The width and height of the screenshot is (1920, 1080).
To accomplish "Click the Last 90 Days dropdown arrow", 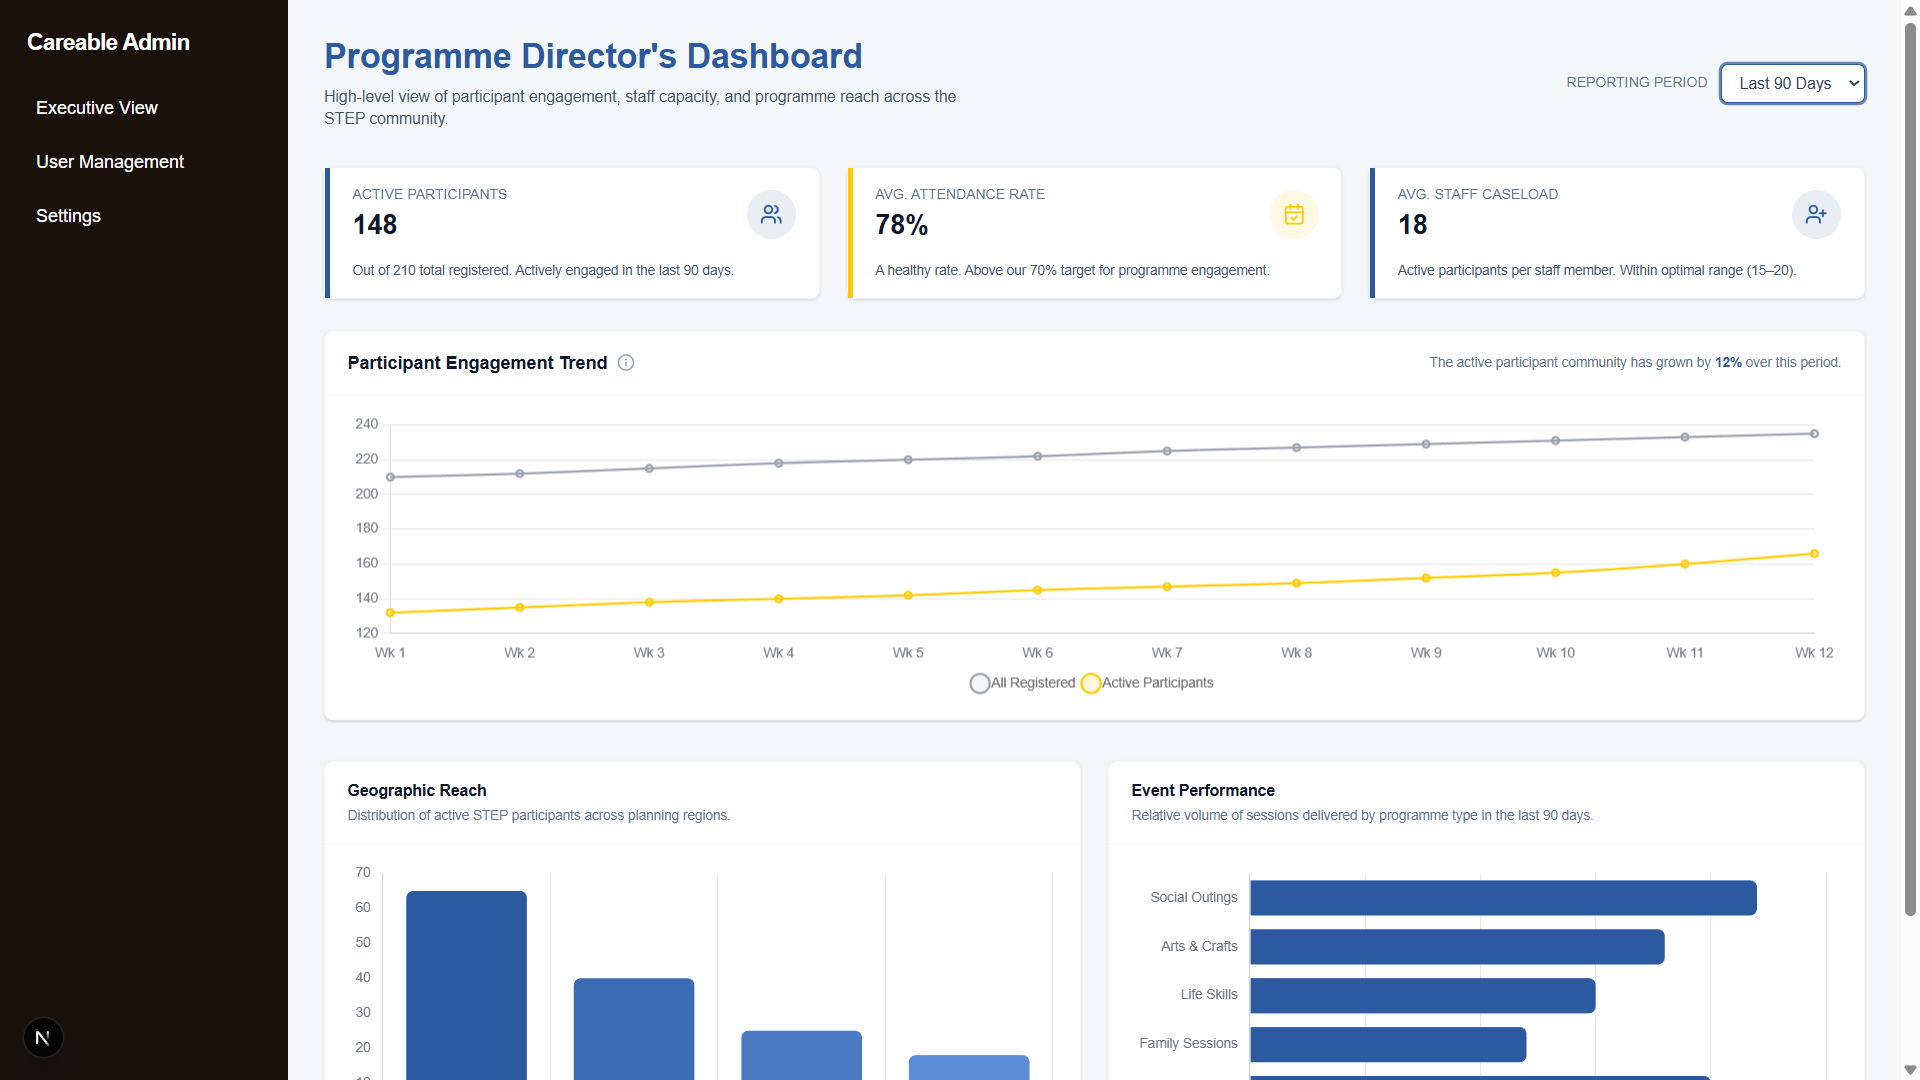I will (1853, 84).
